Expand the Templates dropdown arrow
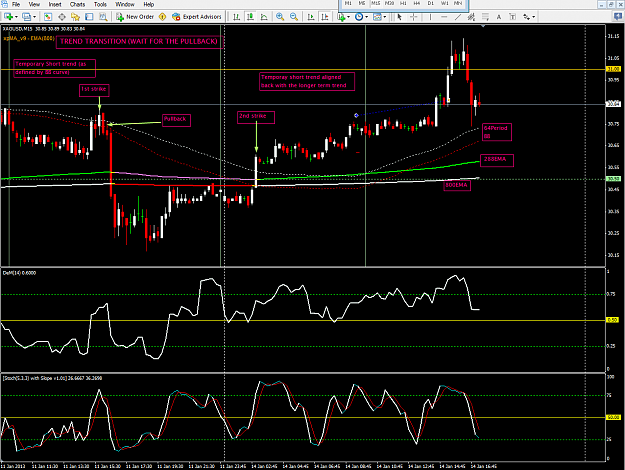The width and height of the screenshot is (625, 470). [384, 17]
